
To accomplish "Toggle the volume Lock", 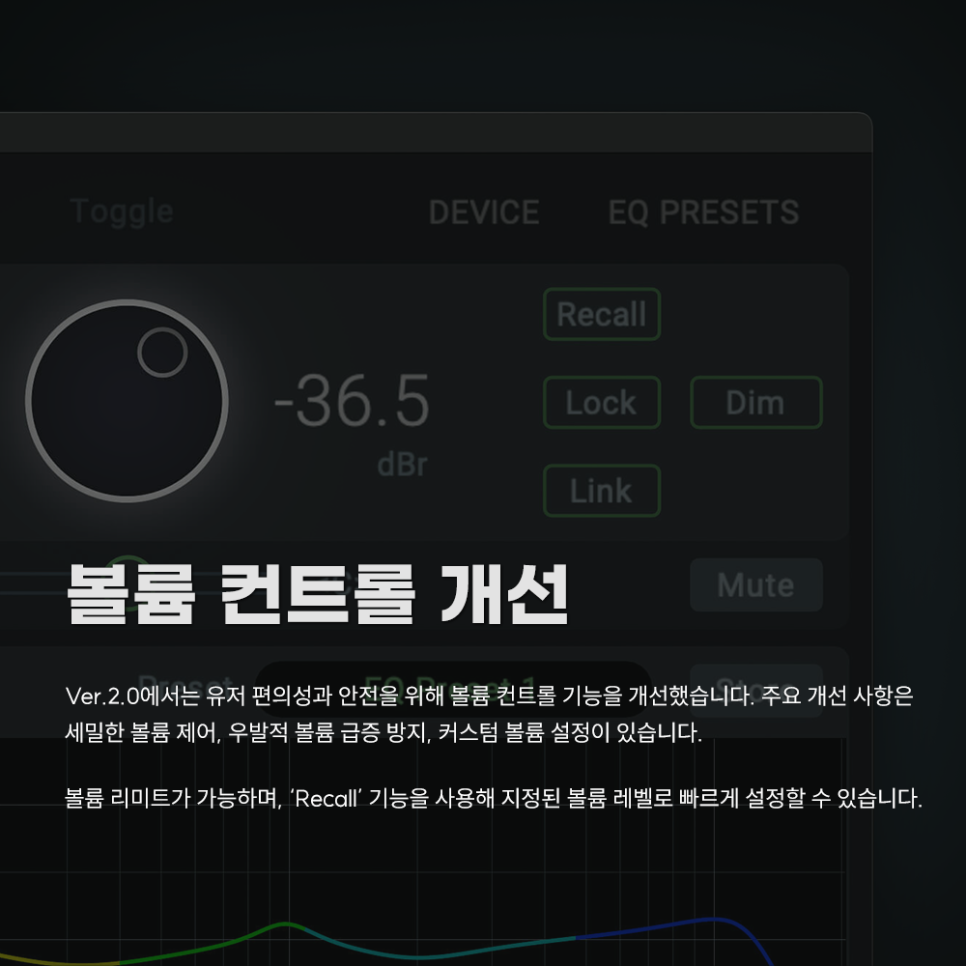I will (602, 402).
